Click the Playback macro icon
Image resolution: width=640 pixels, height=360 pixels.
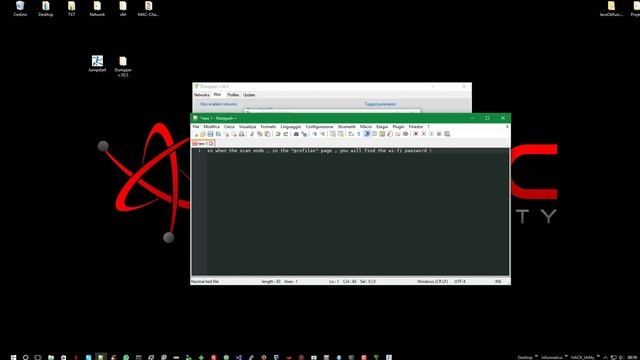(431, 134)
